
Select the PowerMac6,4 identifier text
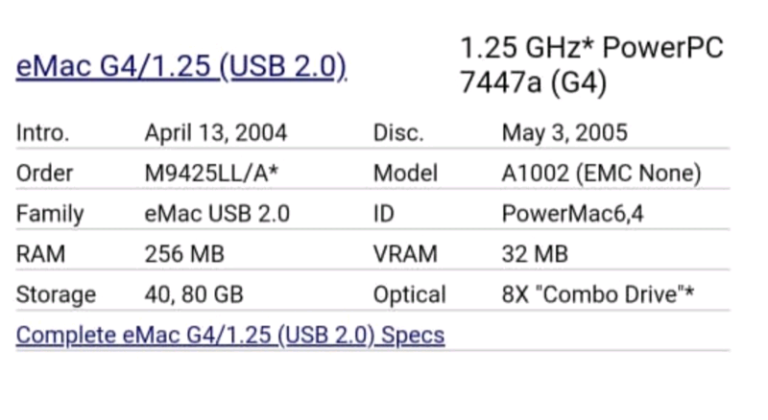[x=573, y=214]
